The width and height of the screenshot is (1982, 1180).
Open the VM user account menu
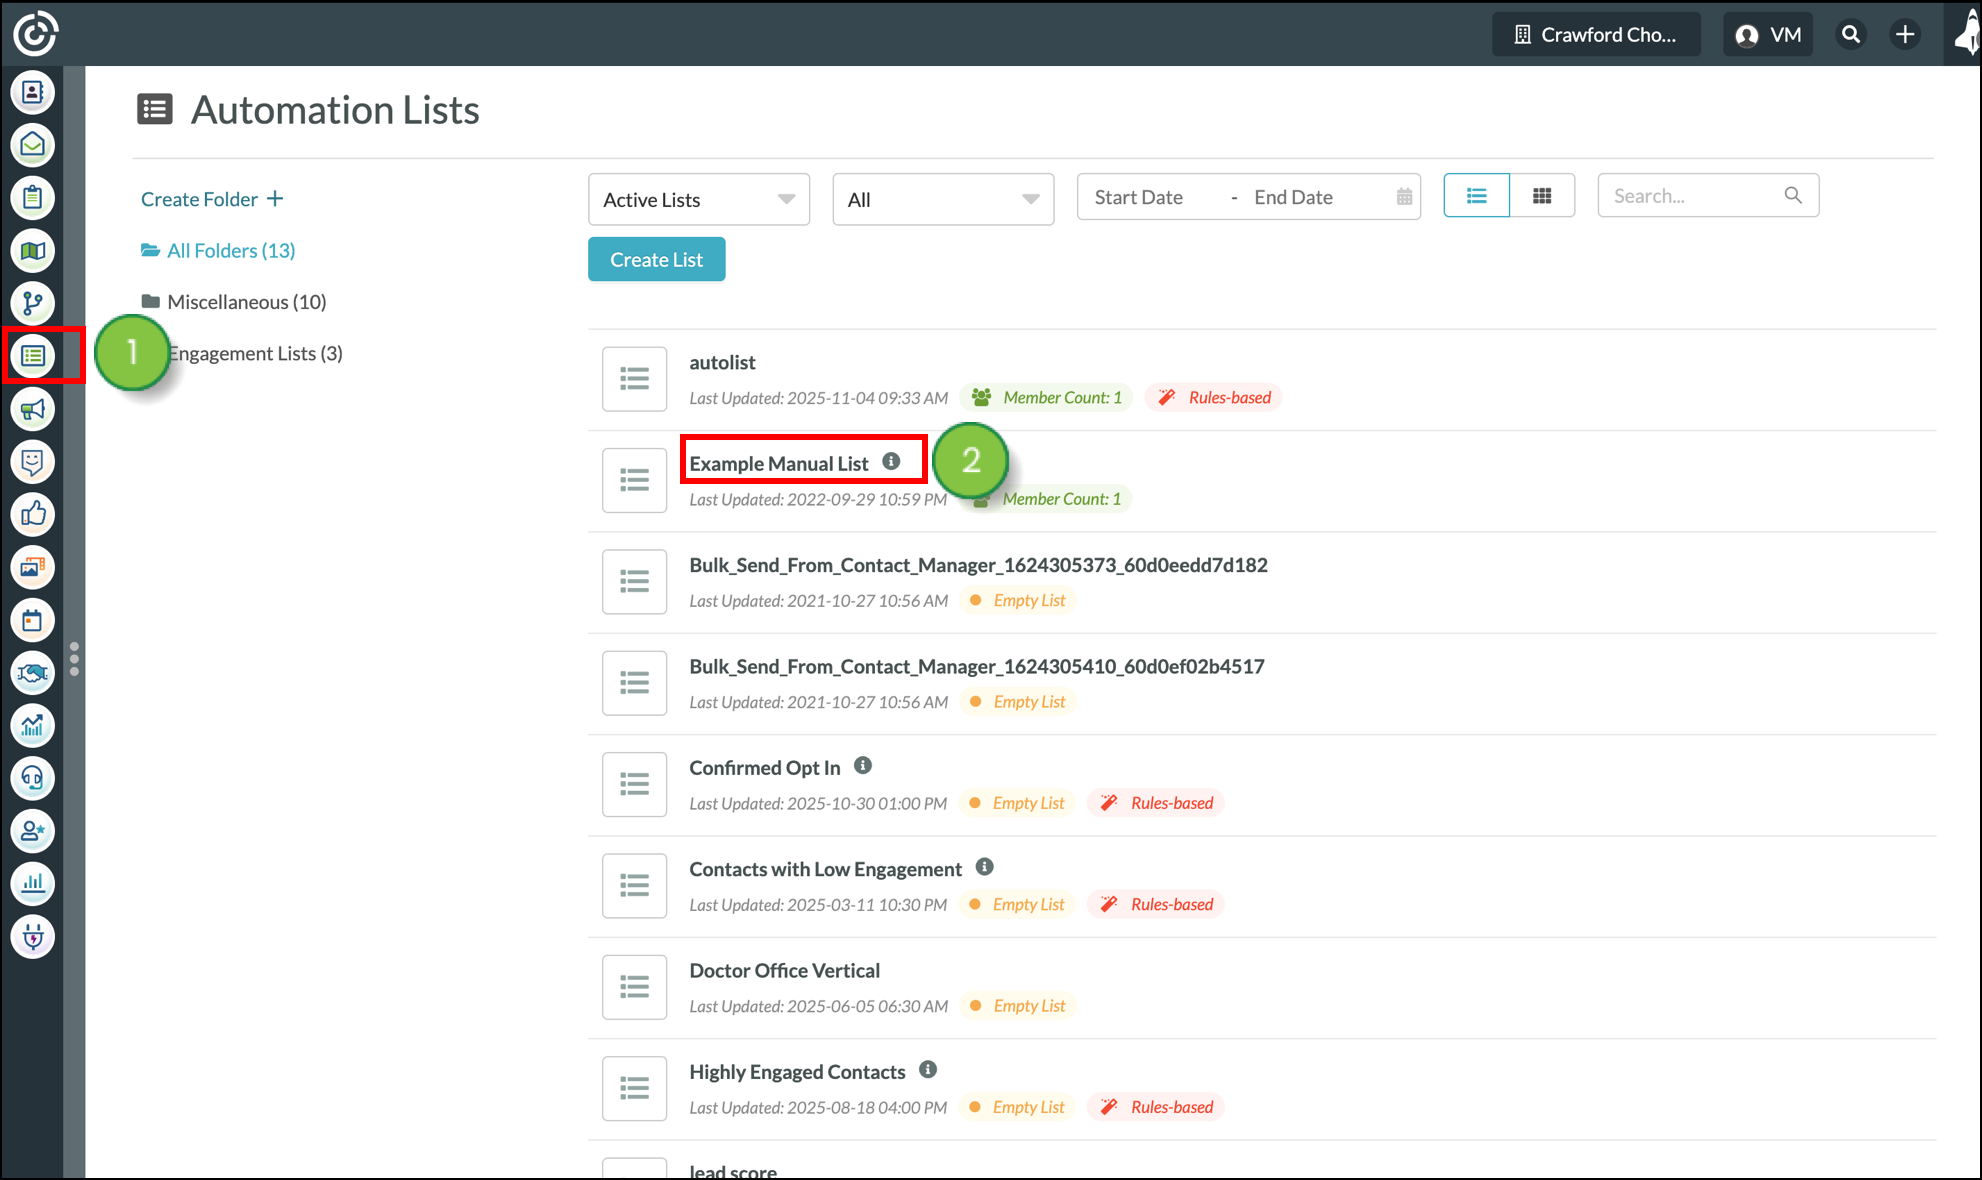[x=1768, y=35]
